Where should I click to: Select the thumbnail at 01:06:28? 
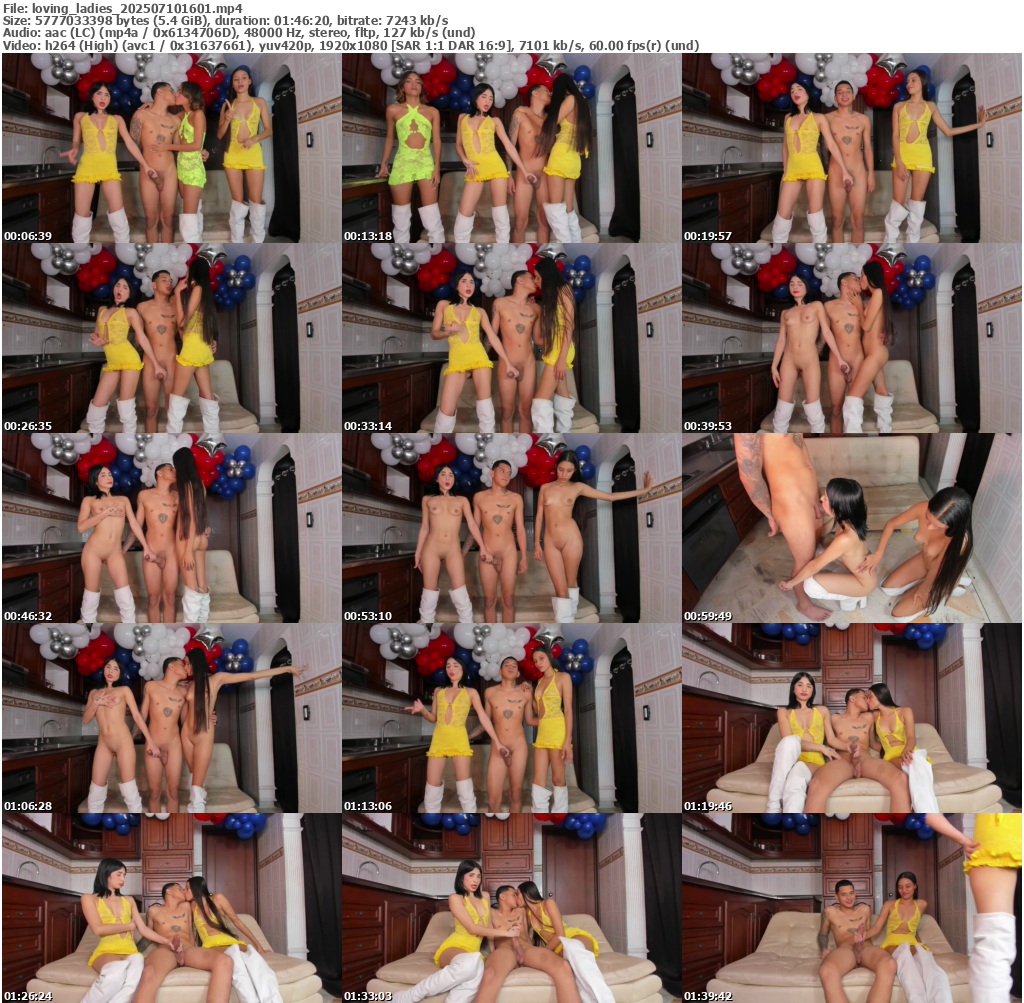pos(171,718)
